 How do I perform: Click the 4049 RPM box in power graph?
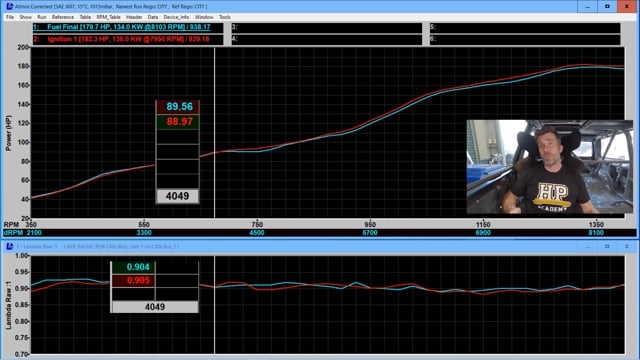pos(178,196)
